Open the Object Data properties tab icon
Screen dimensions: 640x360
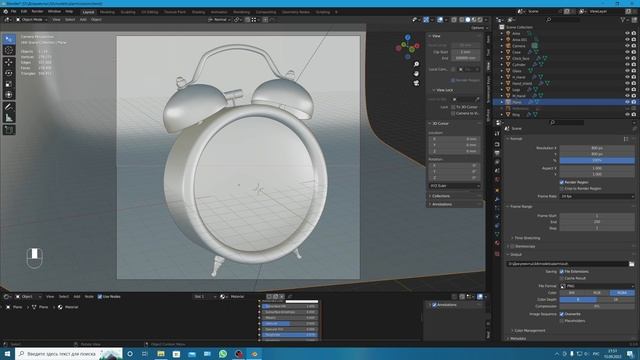pos(497,234)
